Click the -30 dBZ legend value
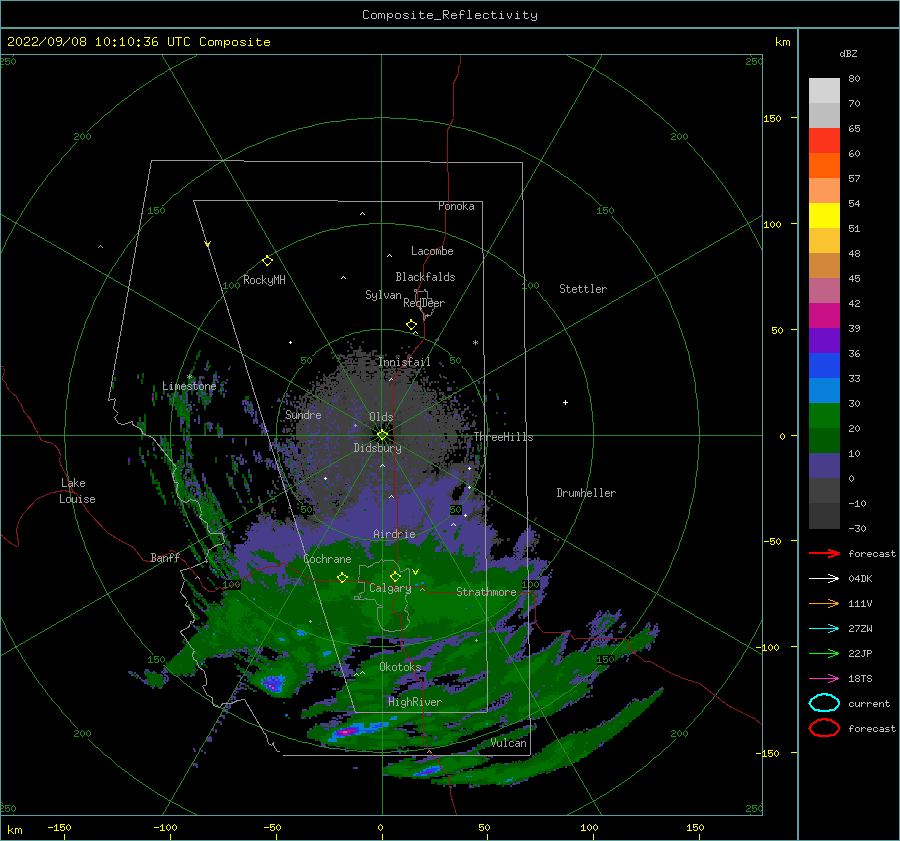900x841 pixels. click(858, 528)
